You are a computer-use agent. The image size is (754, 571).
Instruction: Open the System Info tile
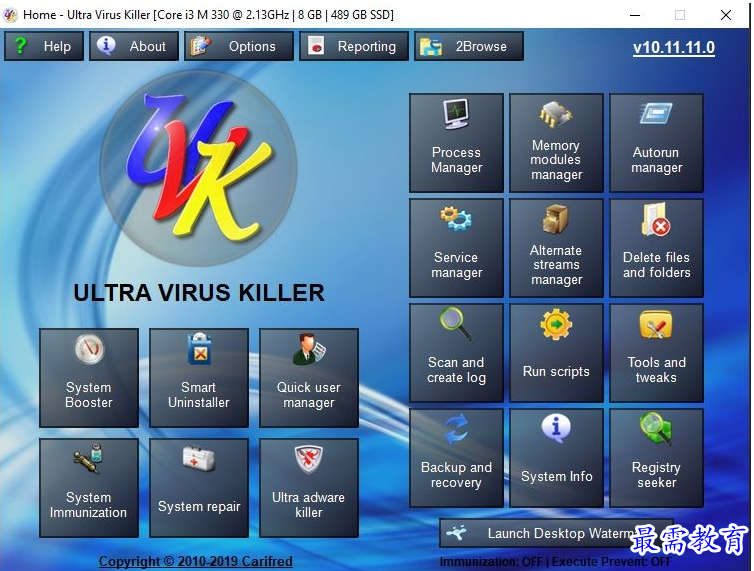556,457
